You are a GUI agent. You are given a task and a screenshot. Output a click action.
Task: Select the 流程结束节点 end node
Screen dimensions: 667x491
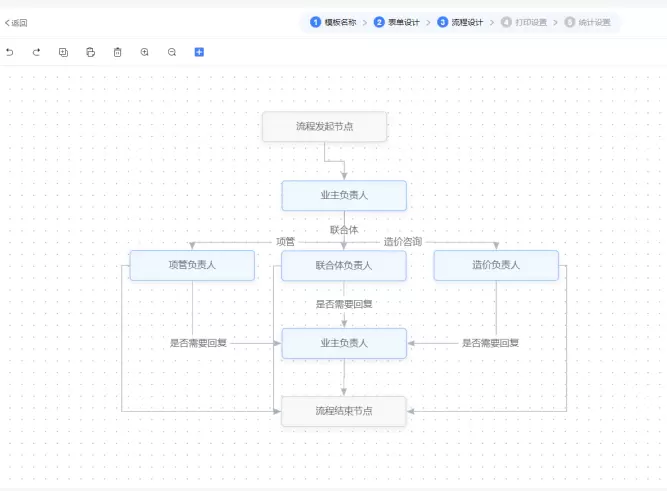344,411
